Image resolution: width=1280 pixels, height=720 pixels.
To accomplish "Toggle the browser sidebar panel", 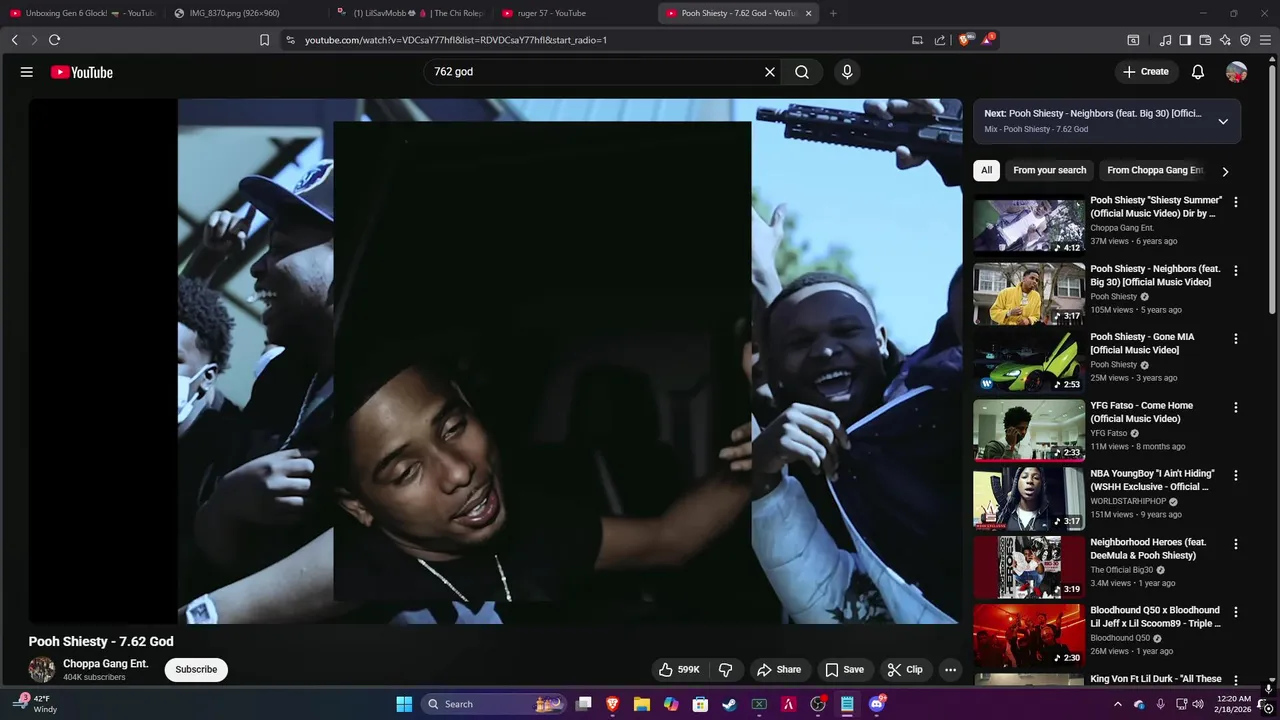I will [x=1185, y=40].
